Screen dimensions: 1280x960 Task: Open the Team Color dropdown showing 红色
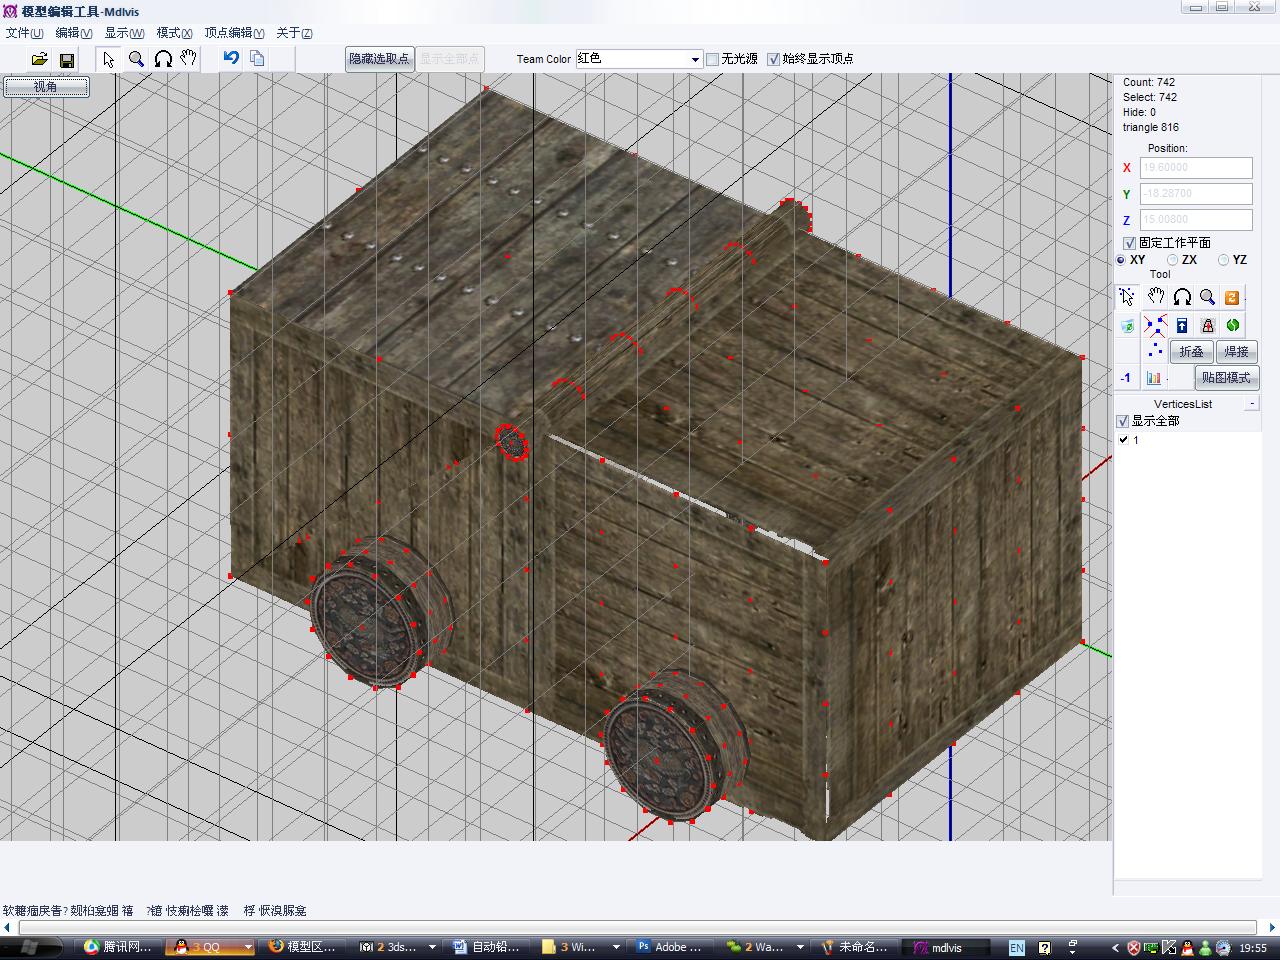click(638, 59)
